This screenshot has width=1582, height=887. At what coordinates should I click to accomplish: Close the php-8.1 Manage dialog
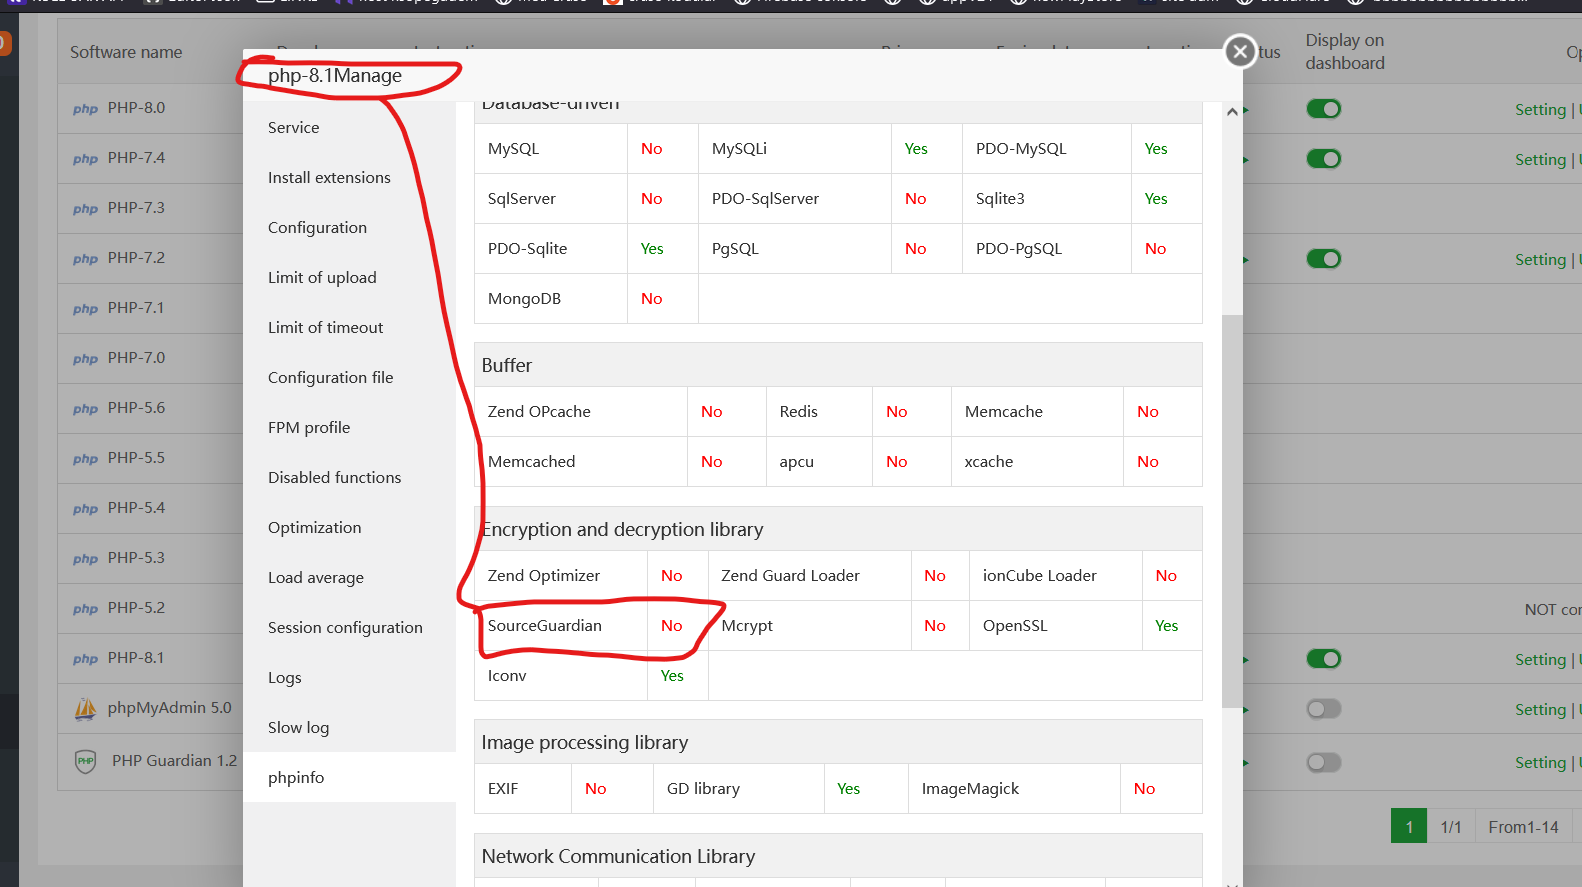click(1240, 51)
